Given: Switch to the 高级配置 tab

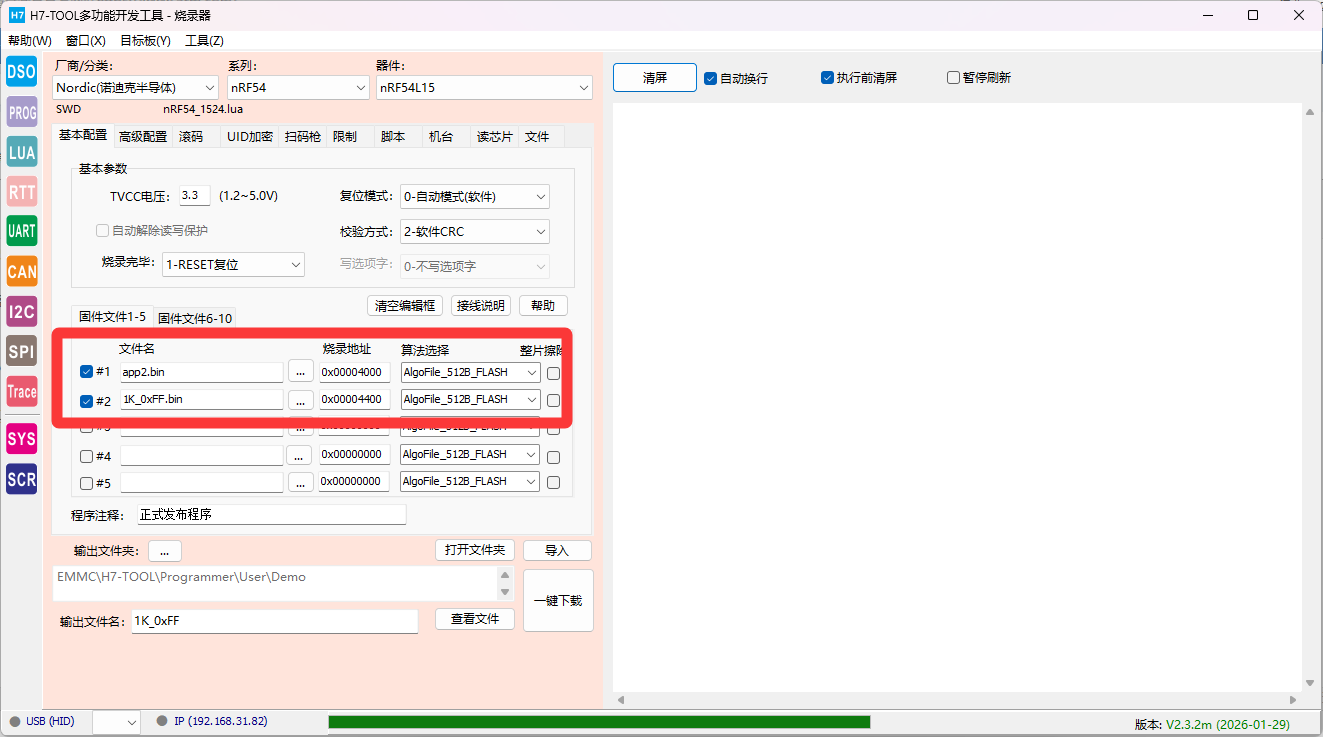Looking at the screenshot, I should click(x=143, y=136).
